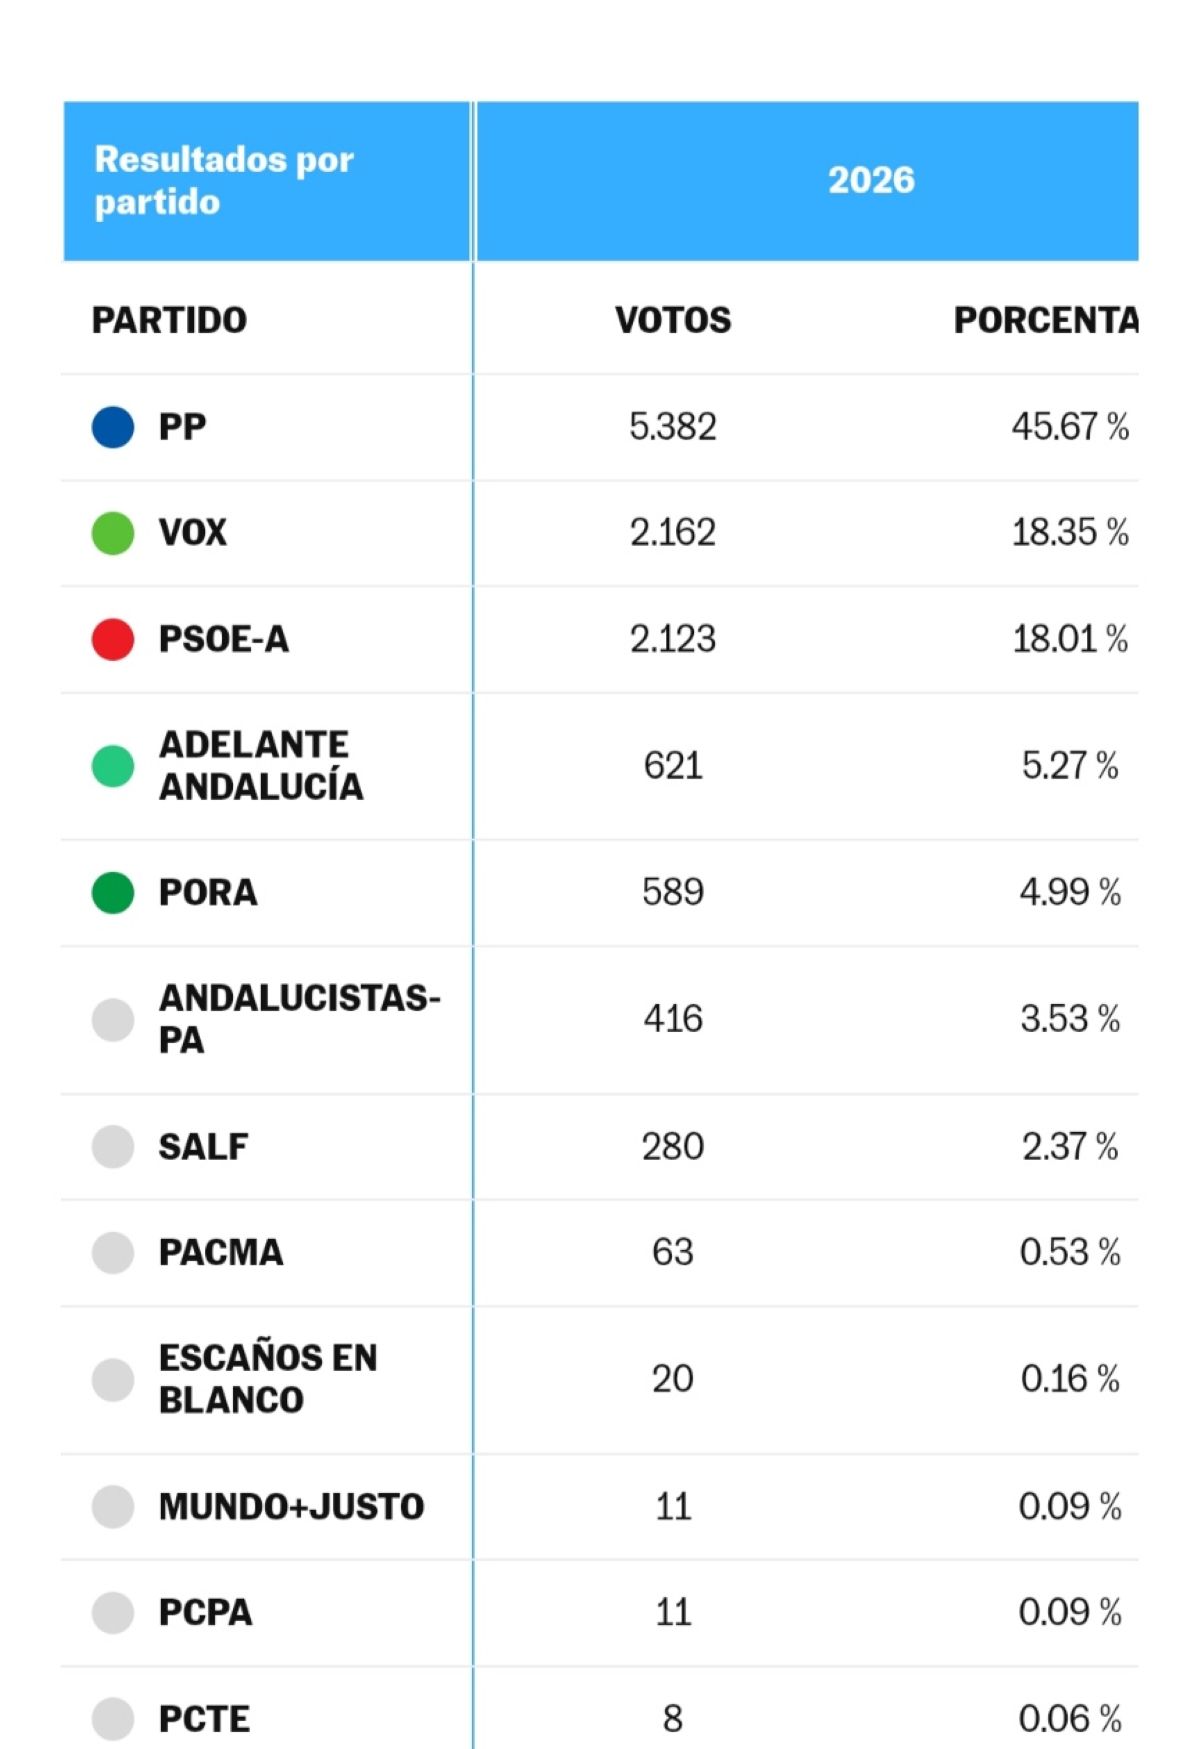
Task: Click the PCTE party name
Action: (x=204, y=1719)
